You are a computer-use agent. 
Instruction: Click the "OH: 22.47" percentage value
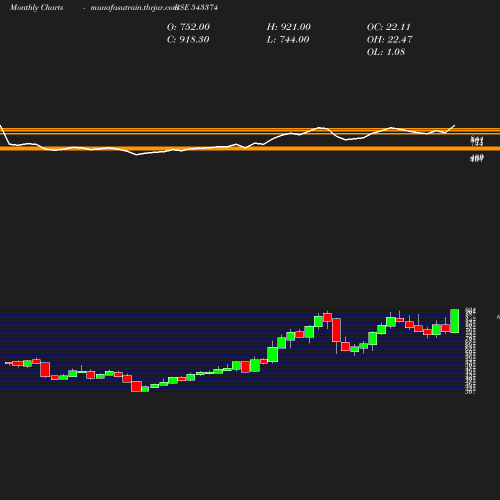pyautogui.click(x=390, y=40)
